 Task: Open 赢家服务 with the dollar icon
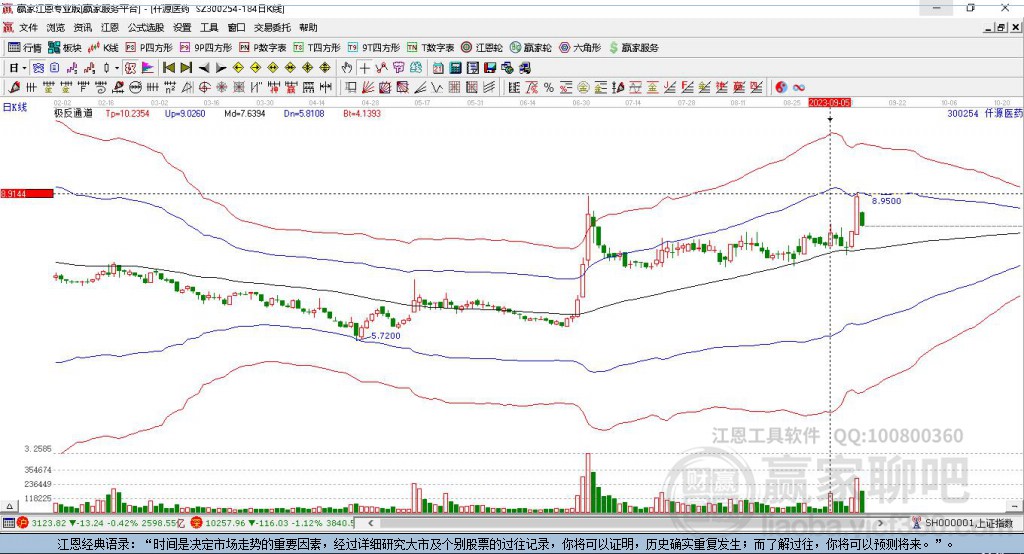pyautogui.click(x=633, y=48)
